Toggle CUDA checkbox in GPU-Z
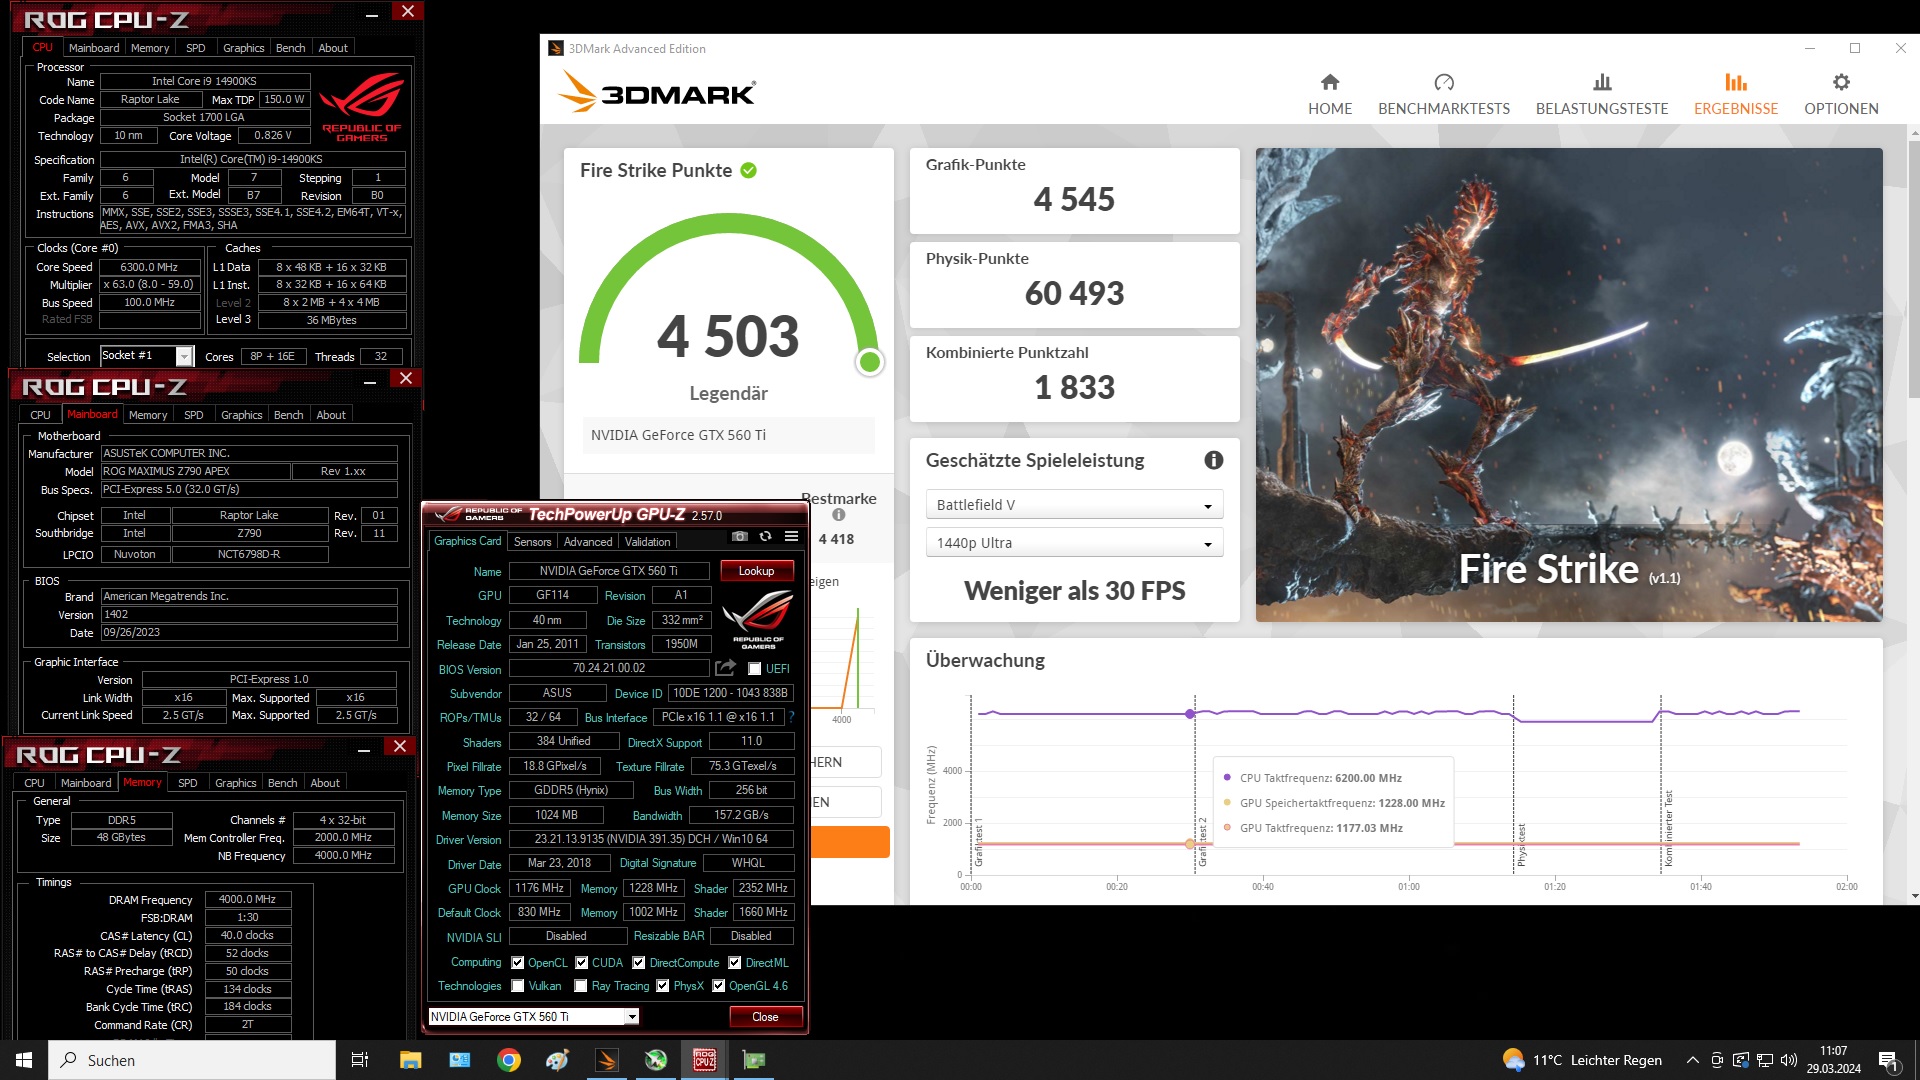Screen dimensions: 1920x1080 [582, 963]
